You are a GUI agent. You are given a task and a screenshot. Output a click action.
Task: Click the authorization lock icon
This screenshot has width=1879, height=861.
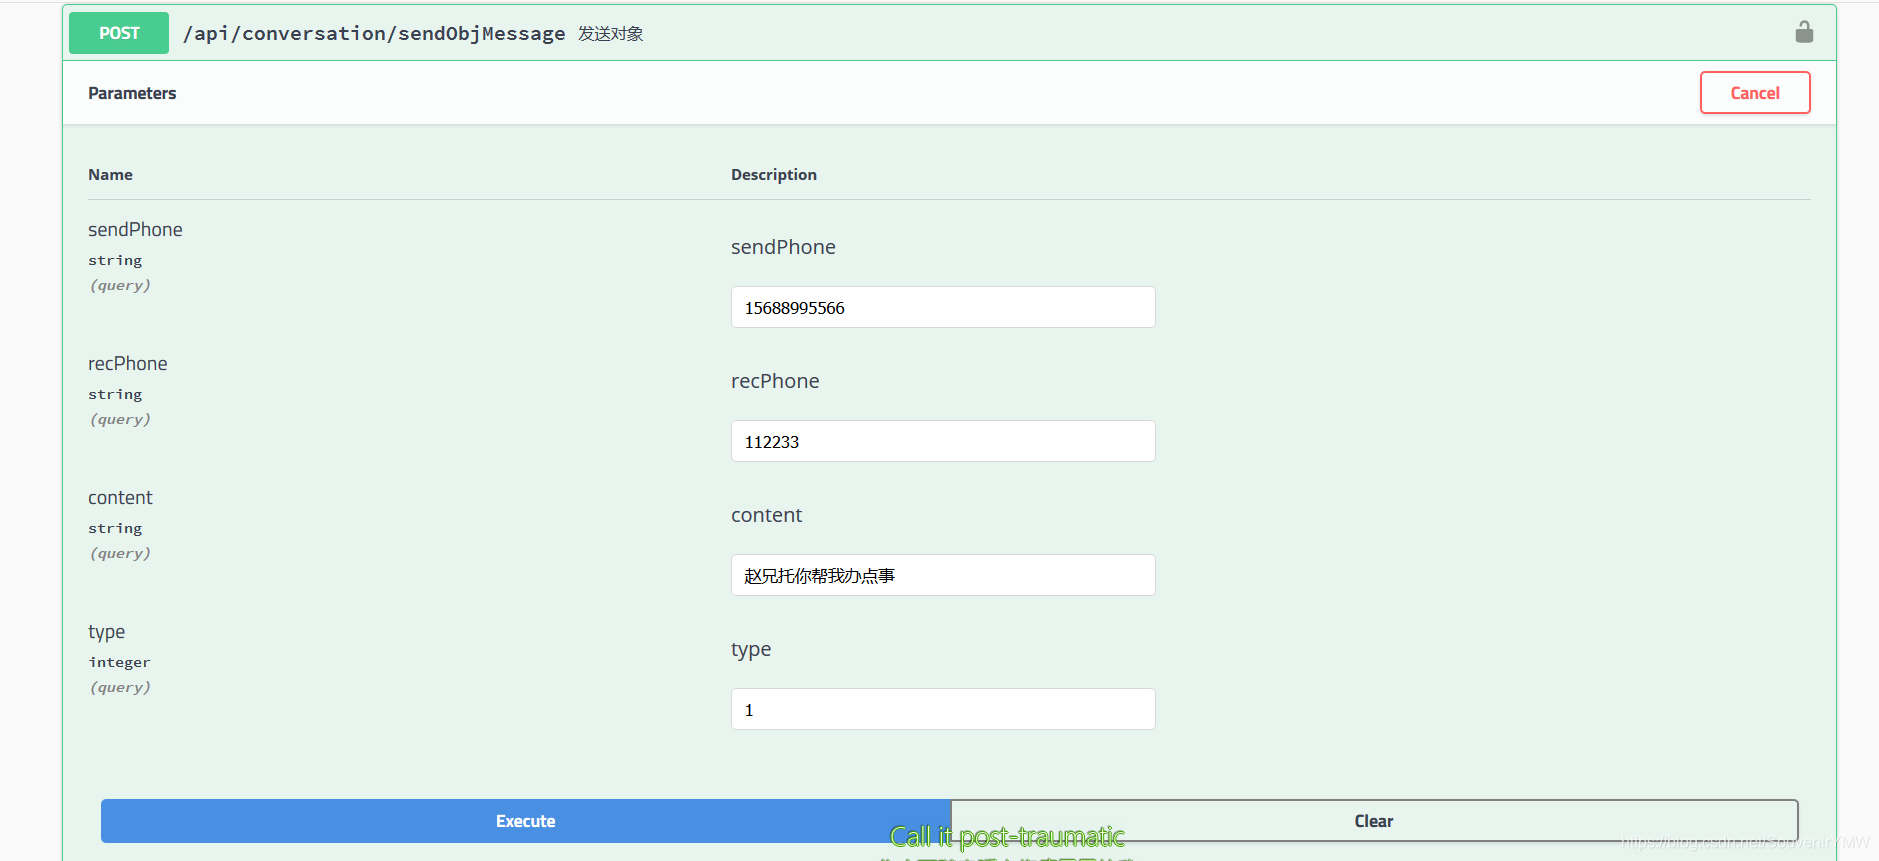[x=1804, y=32]
